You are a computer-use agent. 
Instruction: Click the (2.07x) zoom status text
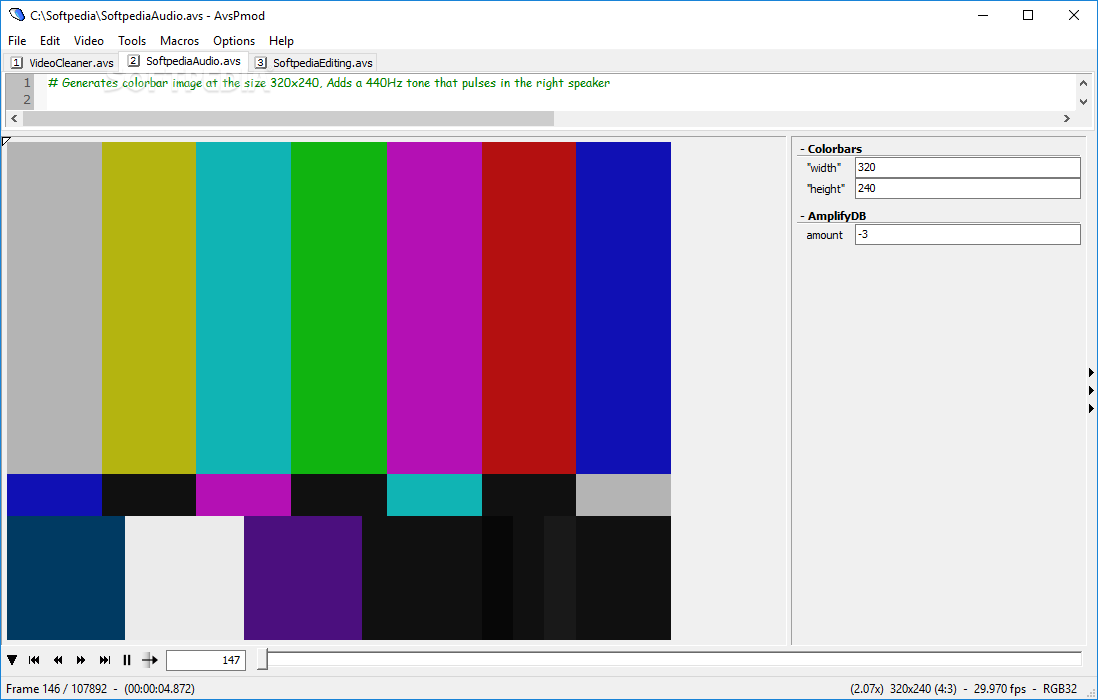[x=867, y=689]
